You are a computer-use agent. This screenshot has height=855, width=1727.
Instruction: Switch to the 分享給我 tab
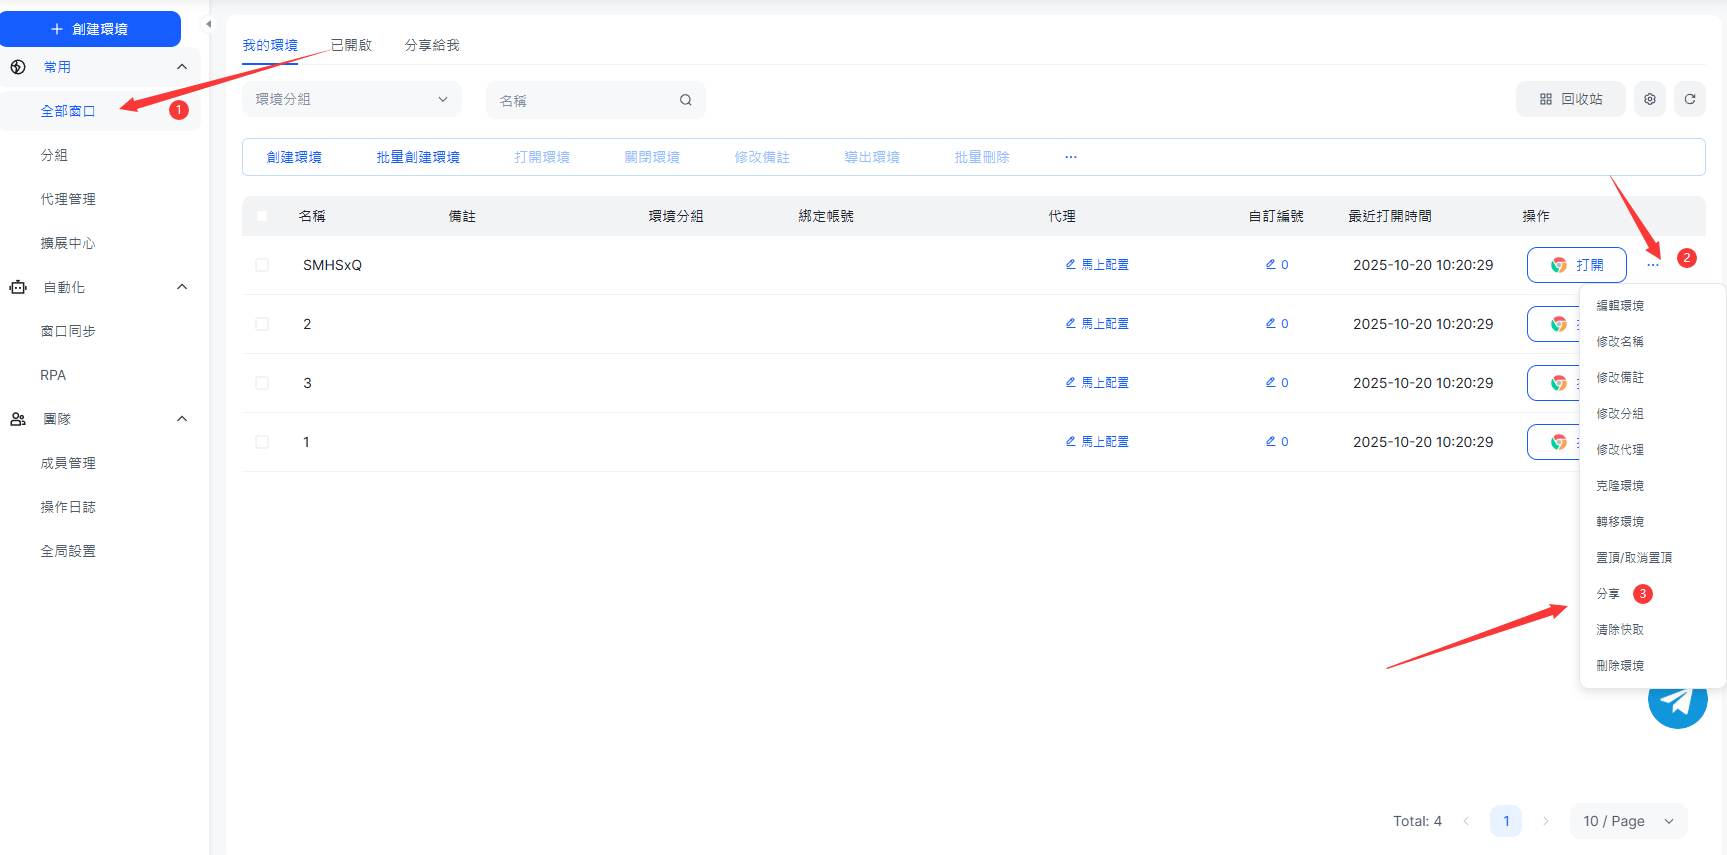pos(431,45)
